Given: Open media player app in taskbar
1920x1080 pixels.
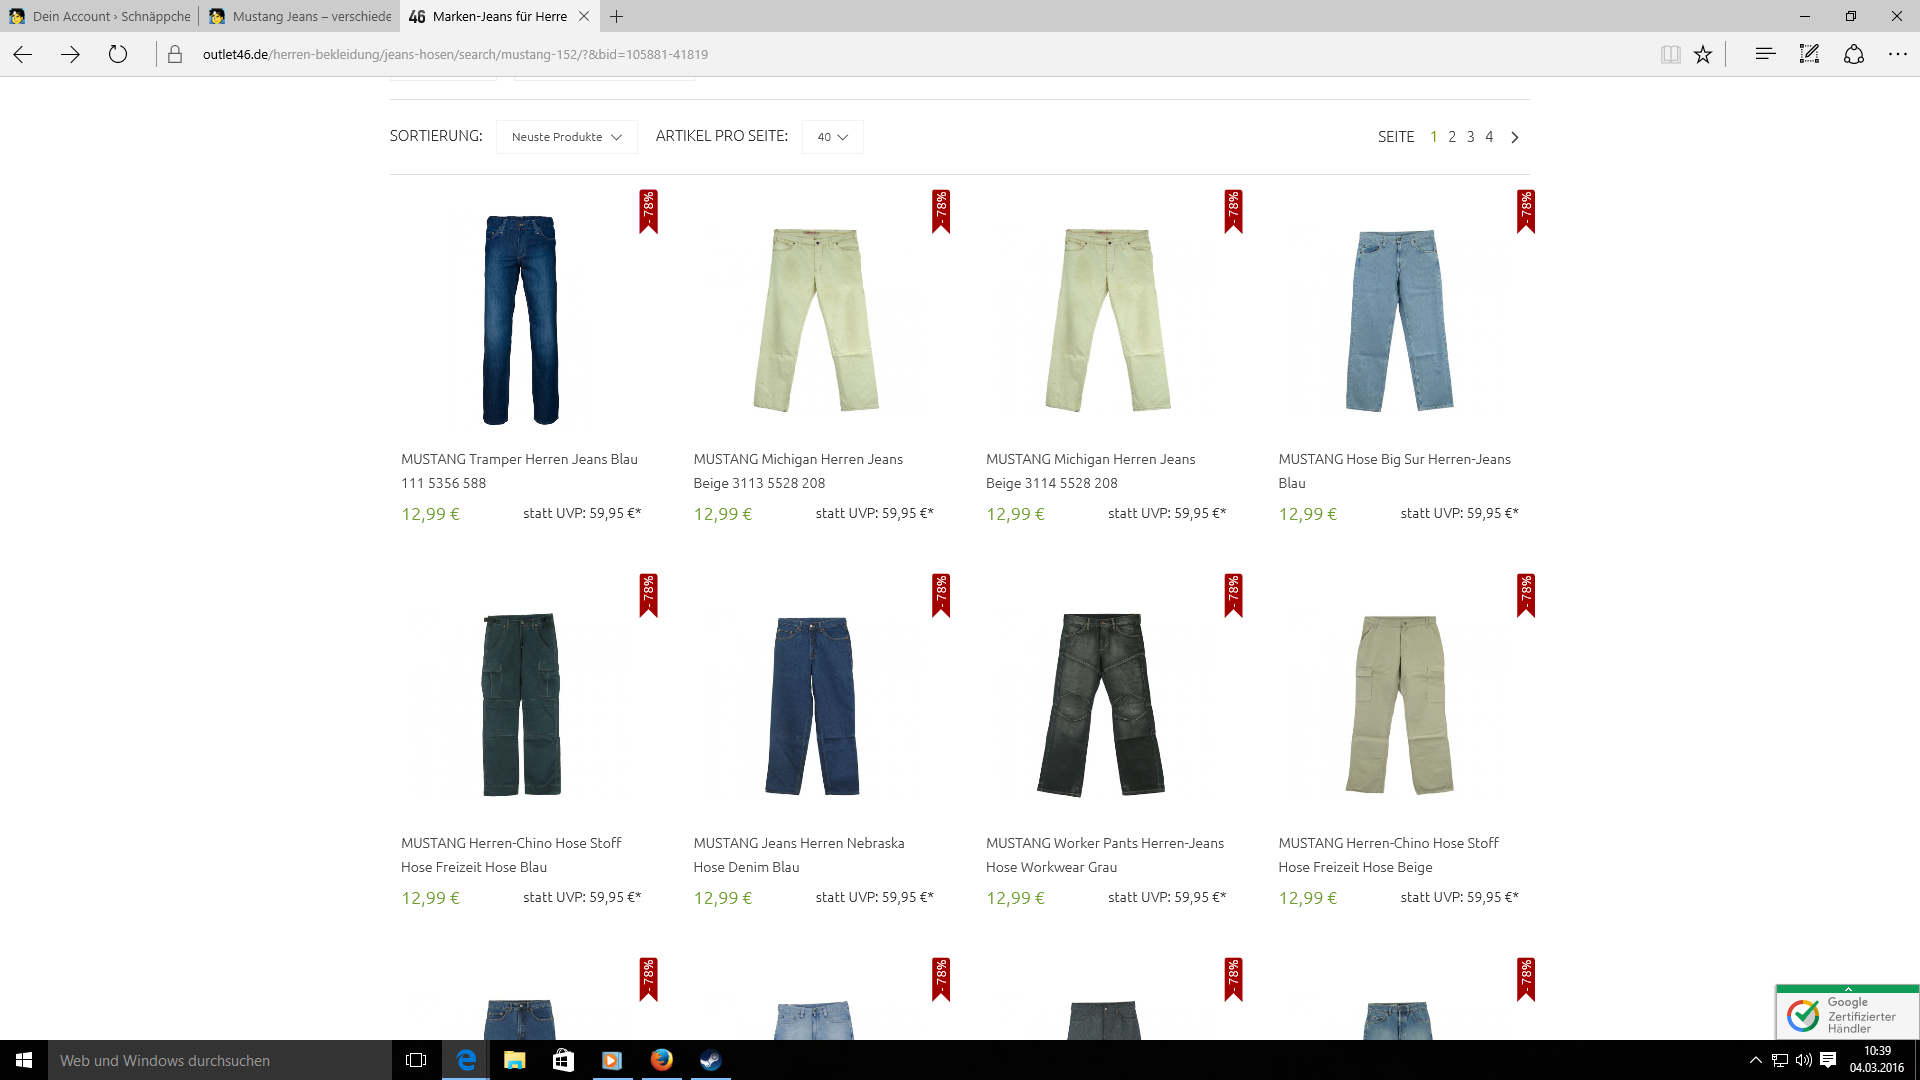Looking at the screenshot, I should coord(612,1060).
